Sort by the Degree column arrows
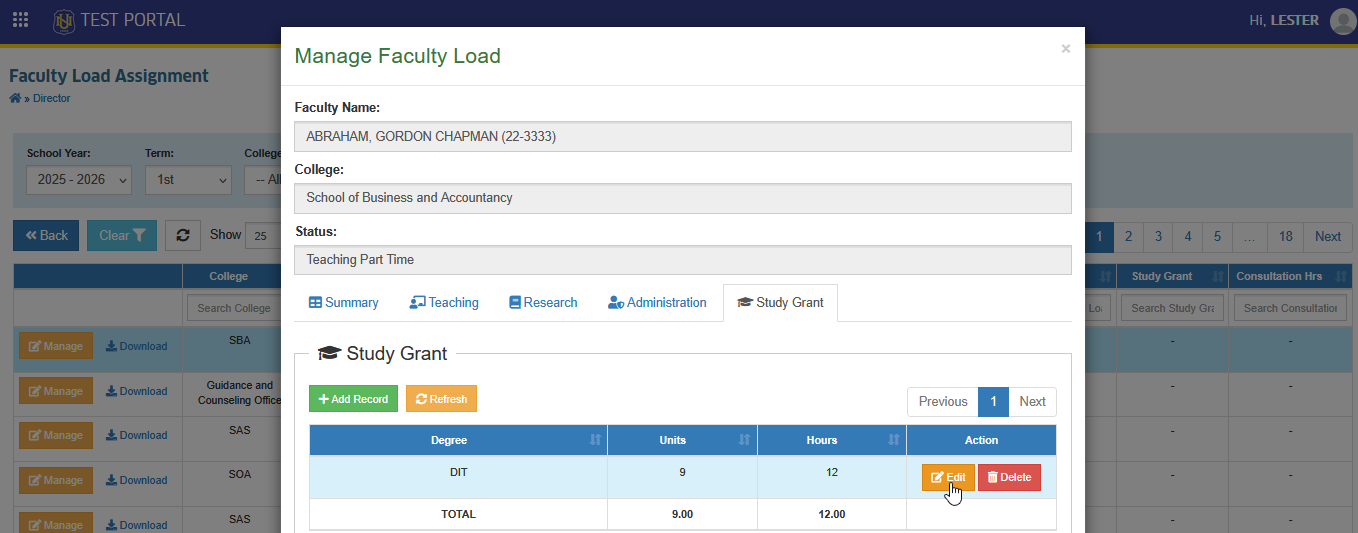The height and width of the screenshot is (533, 1358). 596,440
